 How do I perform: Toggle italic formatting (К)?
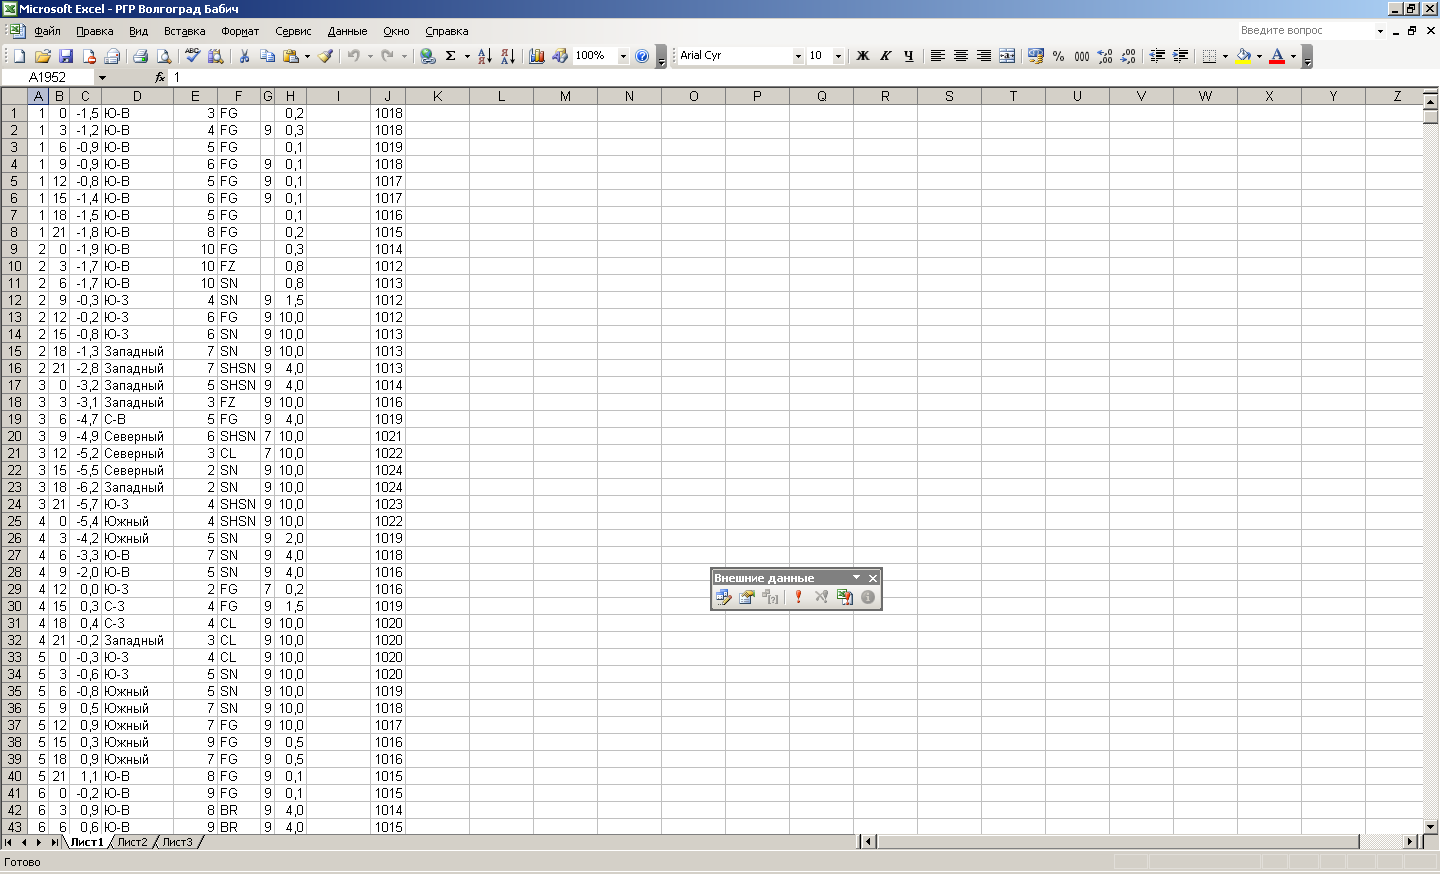tap(885, 56)
